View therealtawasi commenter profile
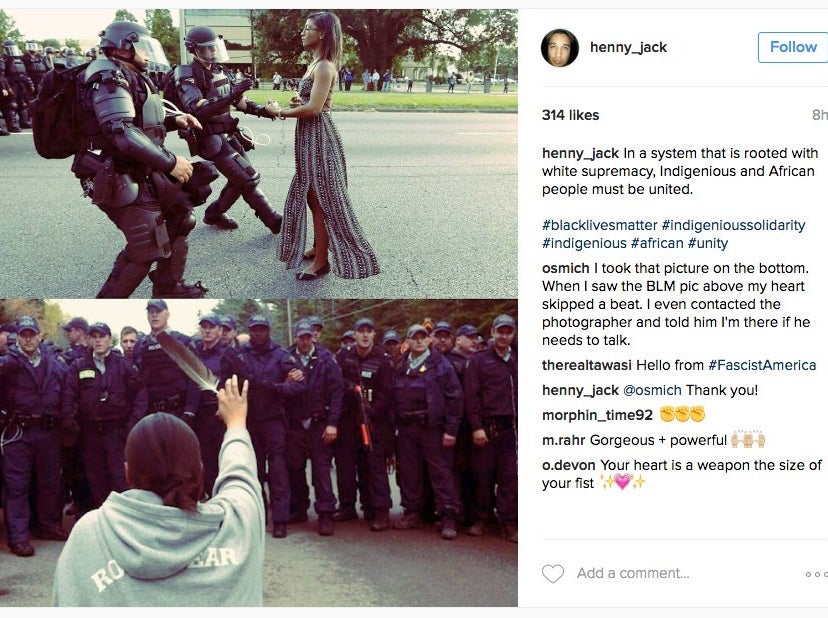 point(587,365)
